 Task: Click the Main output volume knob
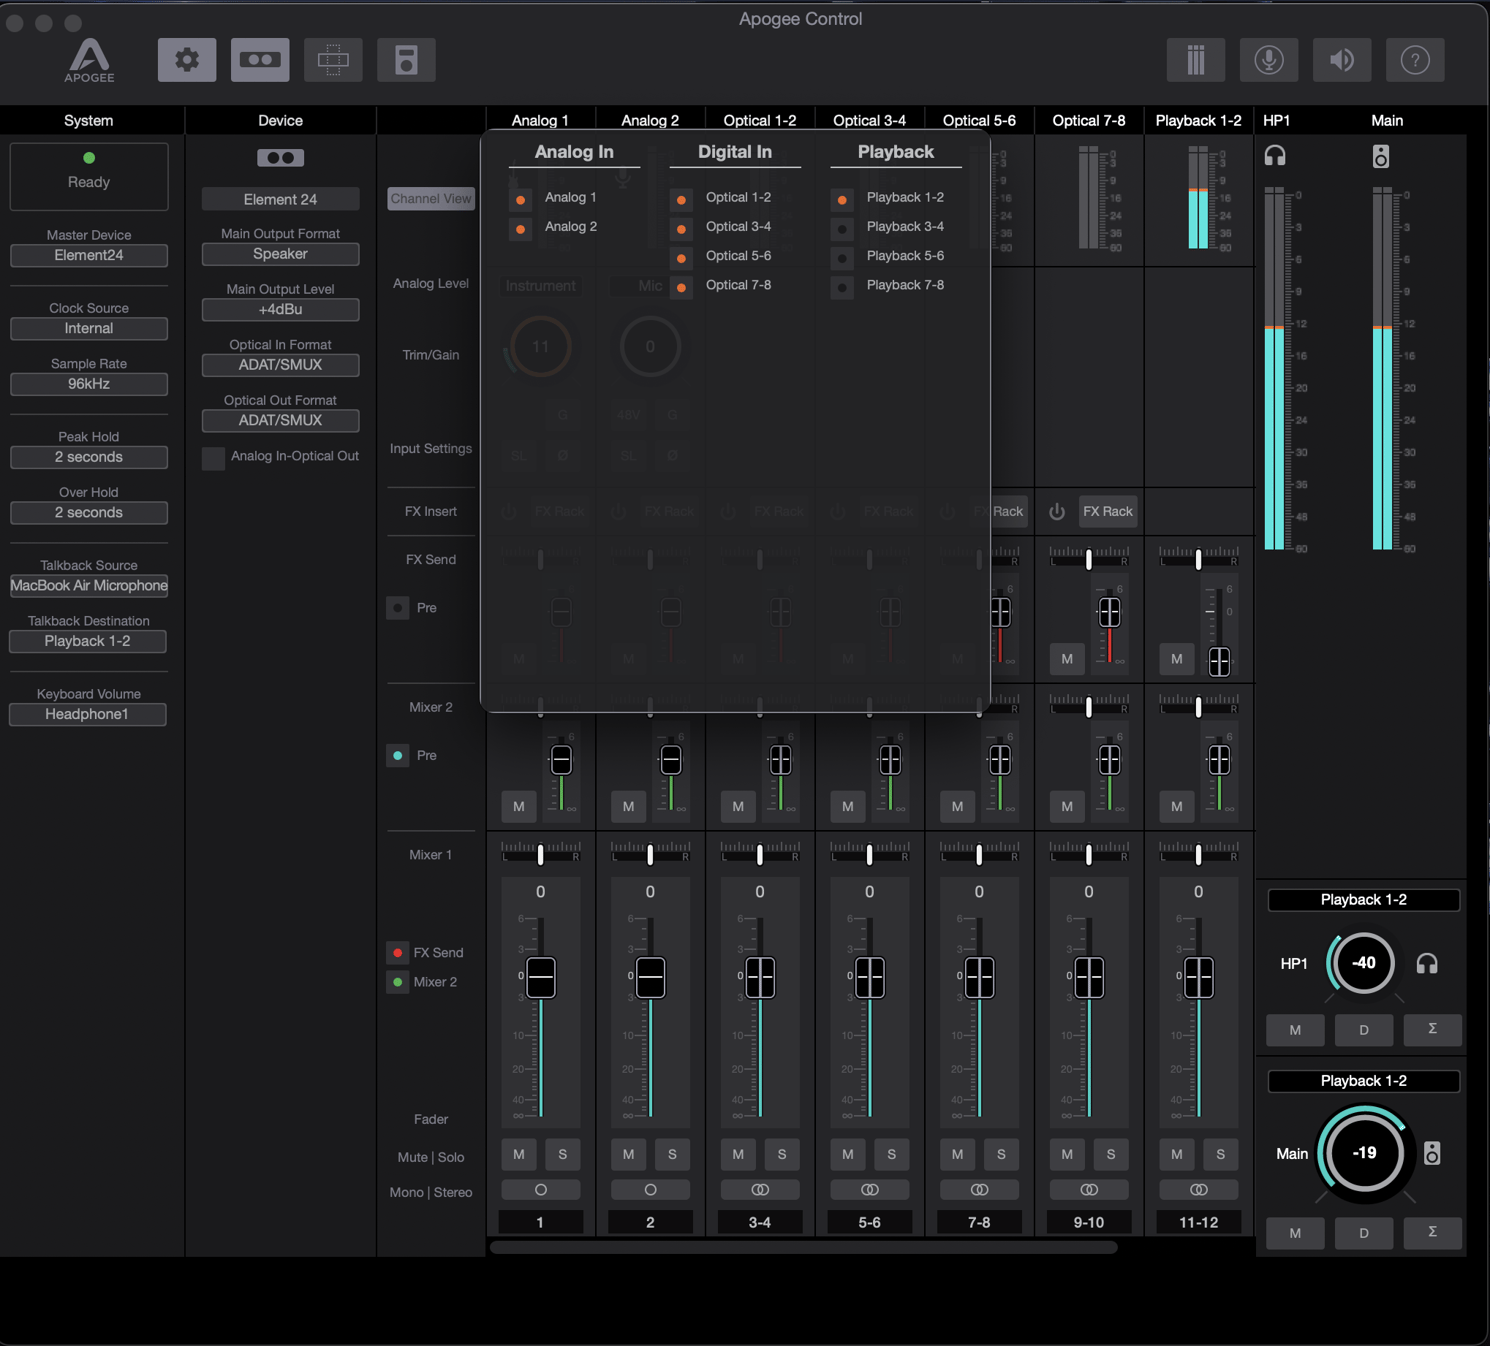1364,1153
